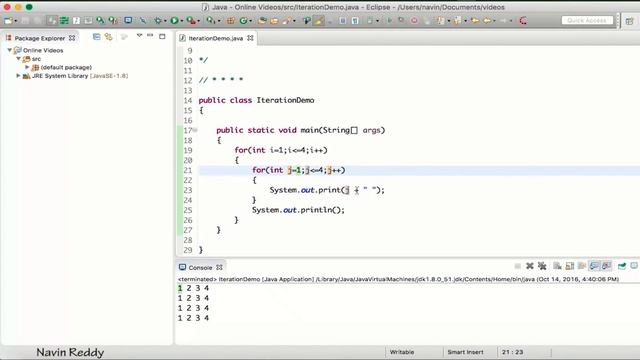The width and height of the screenshot is (640, 360).
Task: Click the Run Last Tool icon
Action: click(190, 20)
